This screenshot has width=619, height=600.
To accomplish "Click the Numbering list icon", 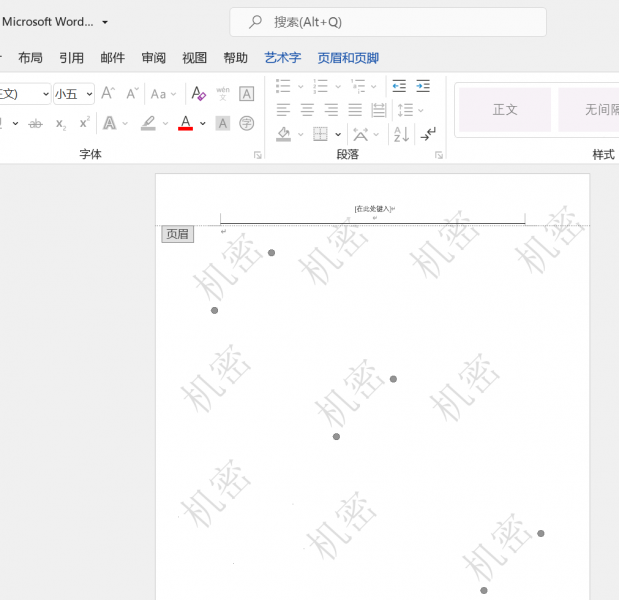I will (320, 86).
